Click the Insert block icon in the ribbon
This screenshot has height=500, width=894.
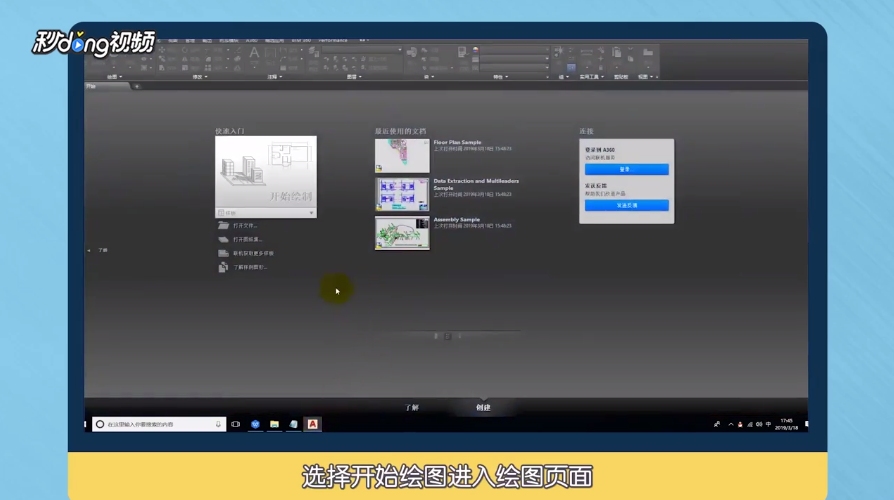point(412,52)
